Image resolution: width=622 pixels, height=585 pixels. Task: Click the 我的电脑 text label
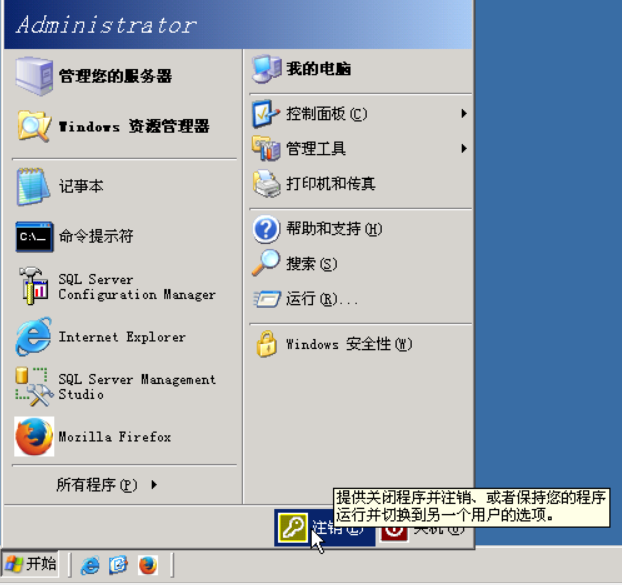click(x=319, y=69)
